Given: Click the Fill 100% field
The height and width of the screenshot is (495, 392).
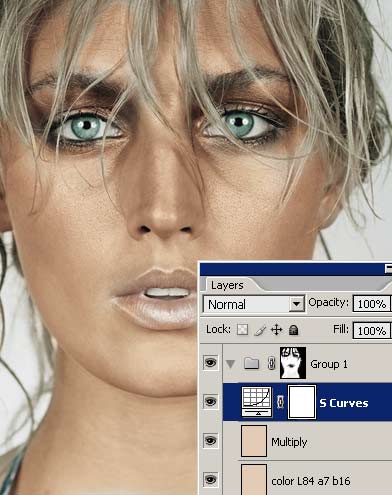Looking at the screenshot, I should [372, 331].
